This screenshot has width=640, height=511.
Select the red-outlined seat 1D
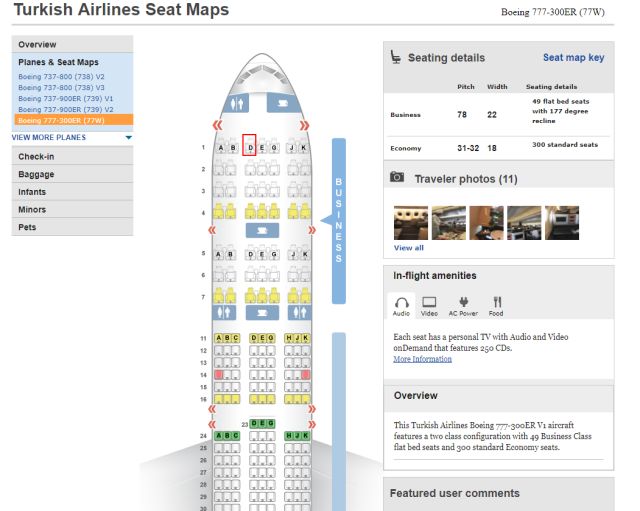coord(250,147)
